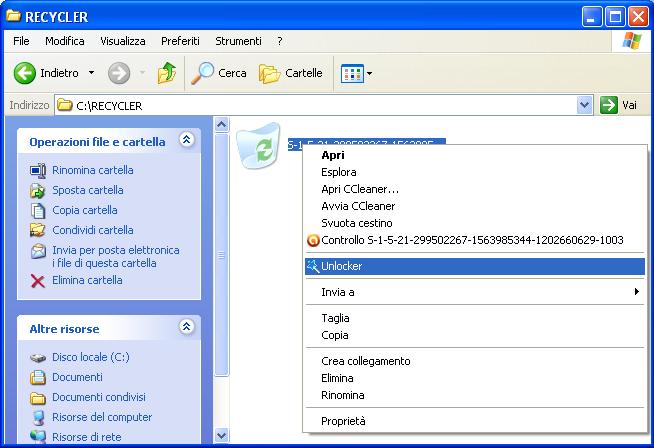The image size is (654, 448).
Task: Collapse the Altre risorse panel
Action: [x=186, y=327]
